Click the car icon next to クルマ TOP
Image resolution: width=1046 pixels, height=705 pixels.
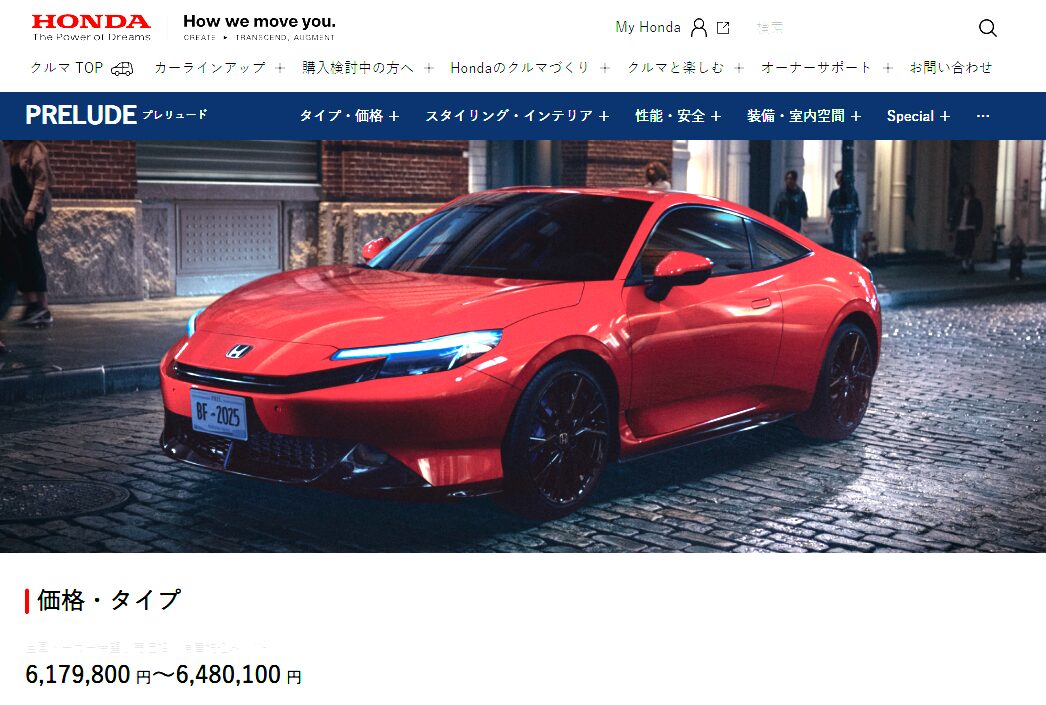pos(122,68)
